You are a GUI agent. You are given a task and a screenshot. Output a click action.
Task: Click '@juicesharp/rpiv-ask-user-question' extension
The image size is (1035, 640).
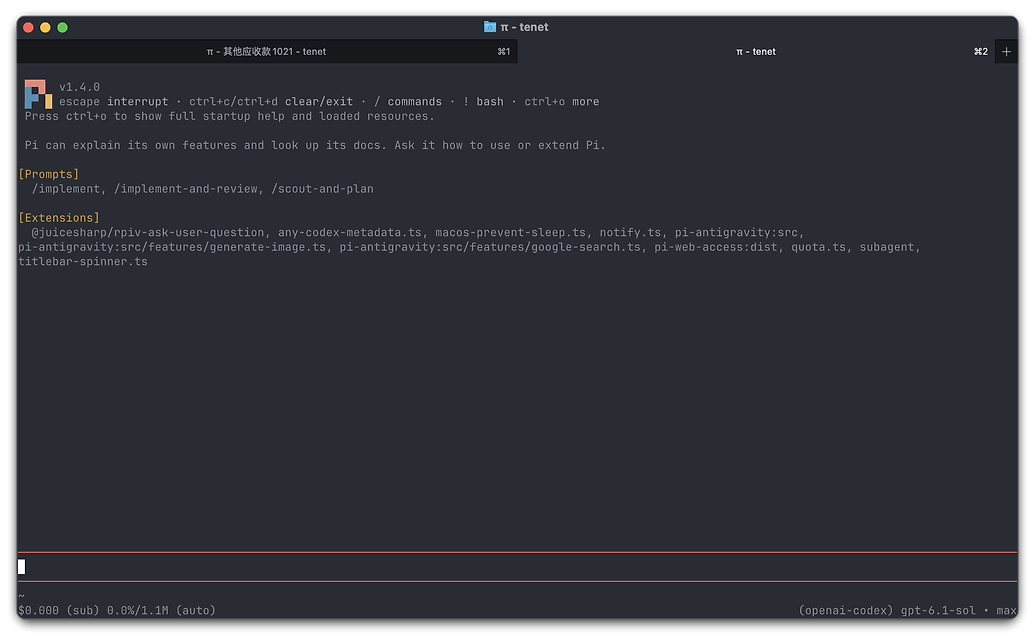coord(150,232)
